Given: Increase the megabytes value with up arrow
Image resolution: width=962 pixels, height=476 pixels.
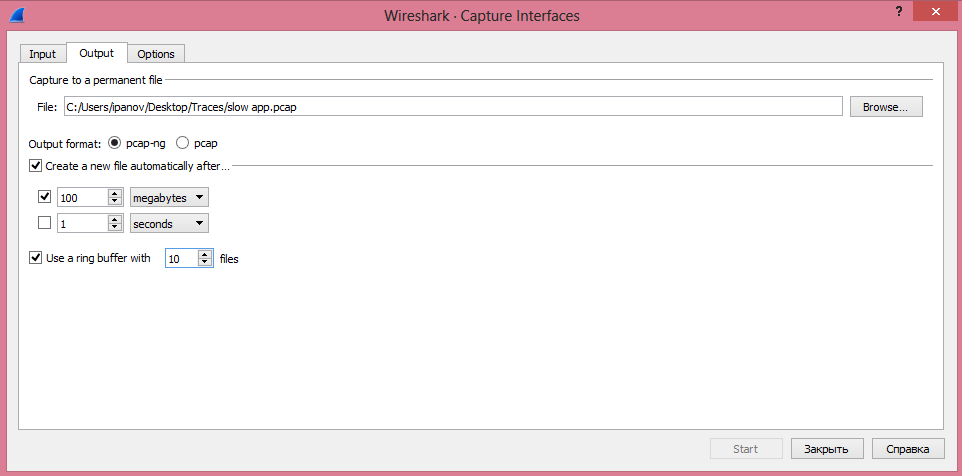Looking at the screenshot, I should (115, 194).
